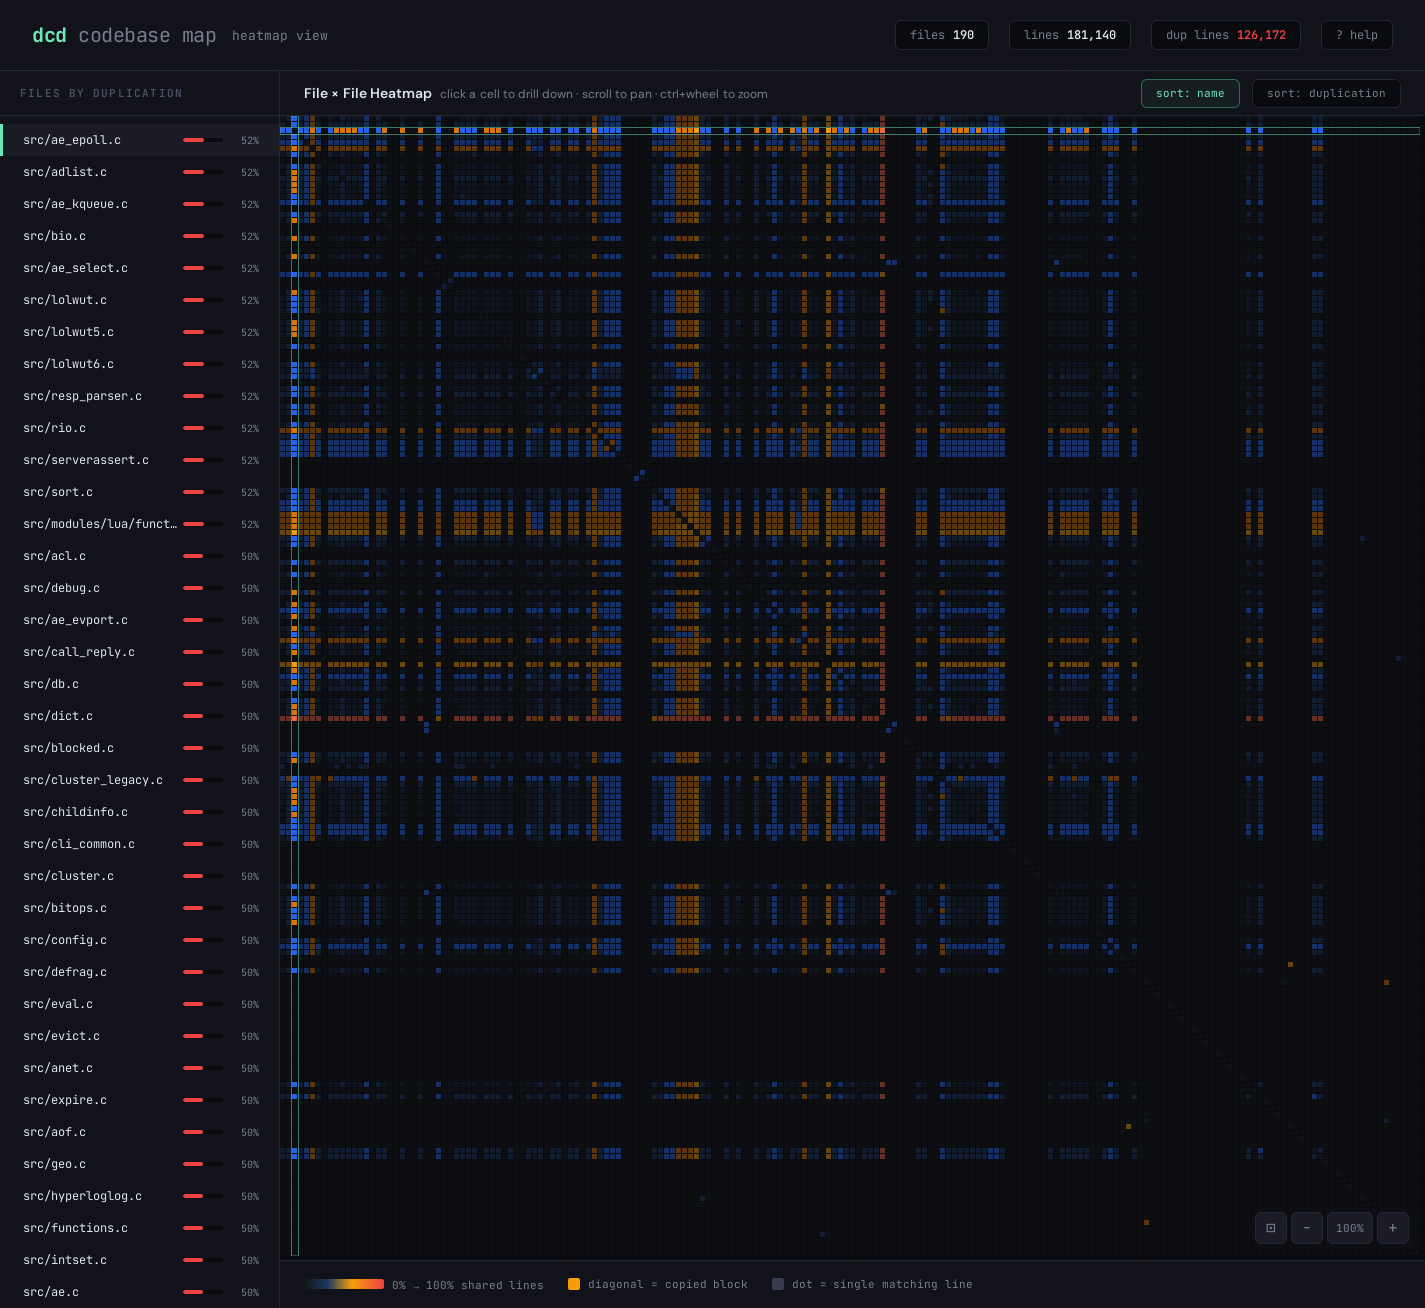Select src/lolwut6.c in file list

pyautogui.click(x=140, y=364)
